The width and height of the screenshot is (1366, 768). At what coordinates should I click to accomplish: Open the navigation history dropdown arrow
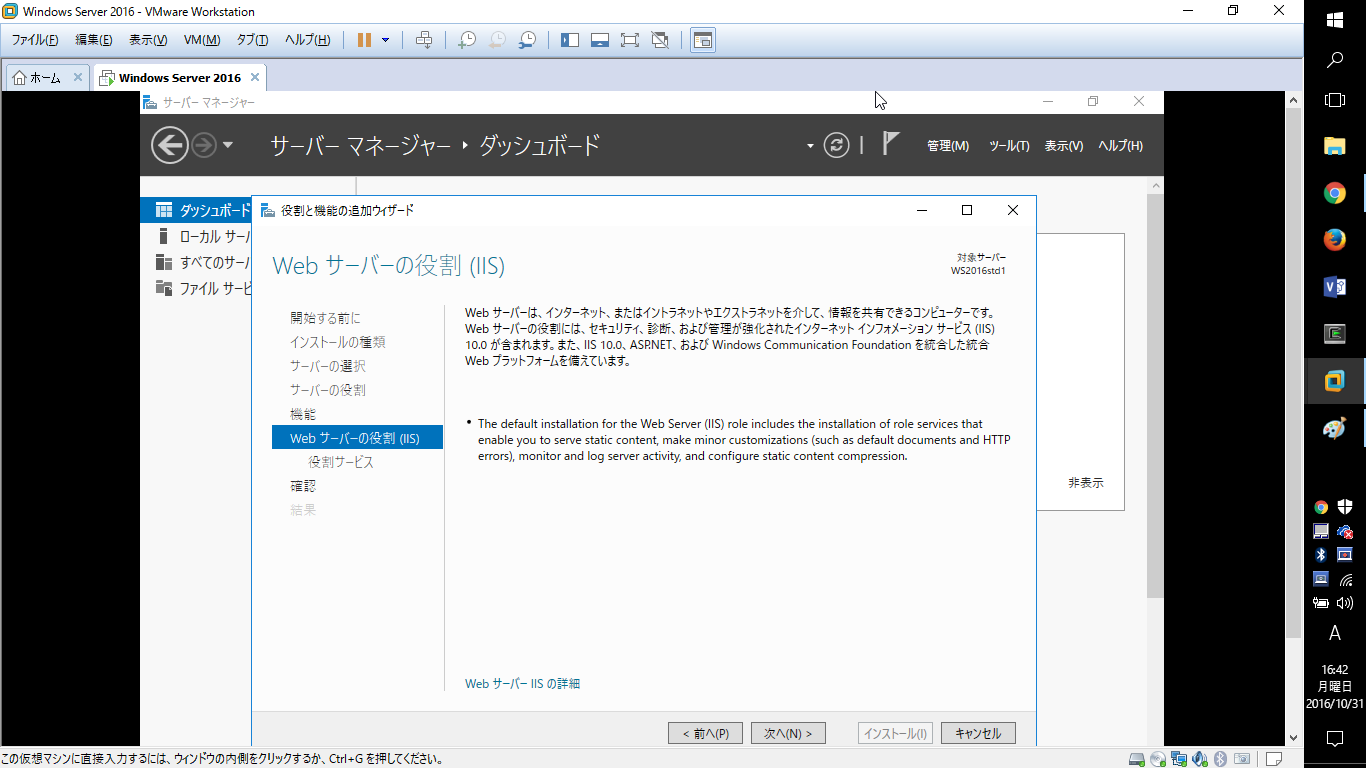tap(228, 146)
